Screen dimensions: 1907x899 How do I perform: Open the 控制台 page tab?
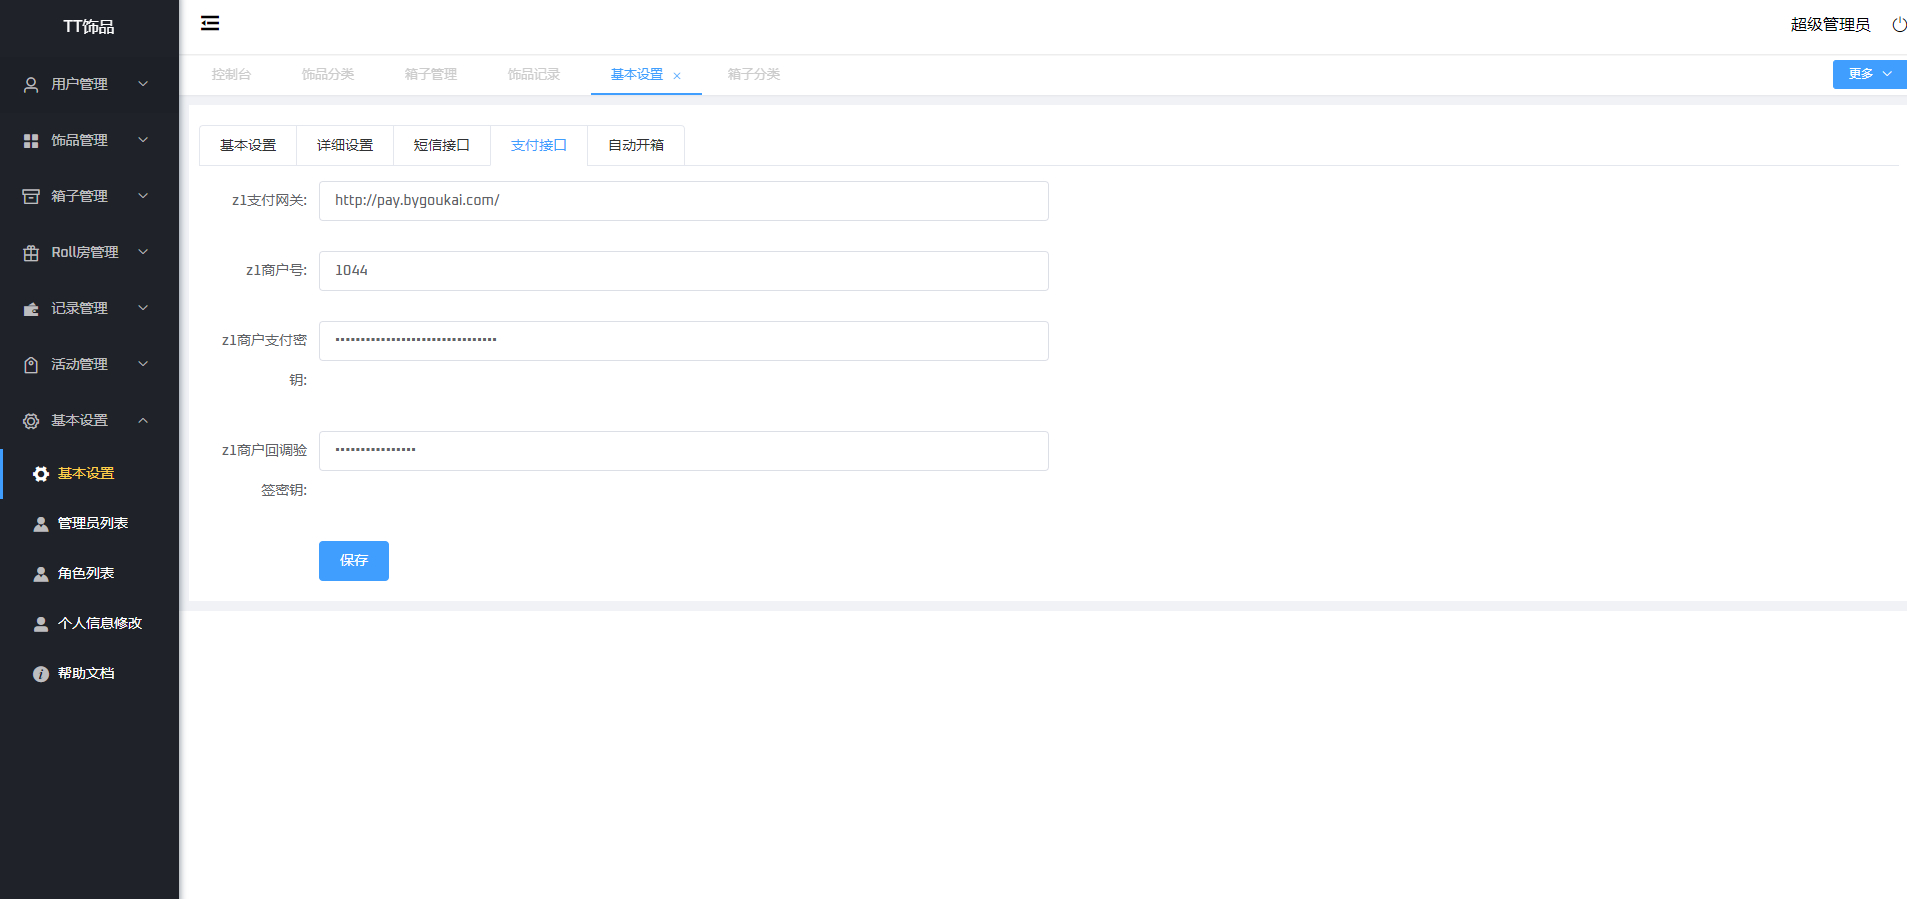[231, 74]
